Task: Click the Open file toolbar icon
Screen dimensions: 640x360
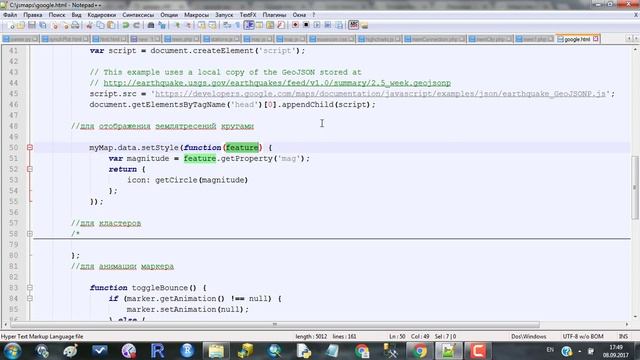Action: click(20, 25)
